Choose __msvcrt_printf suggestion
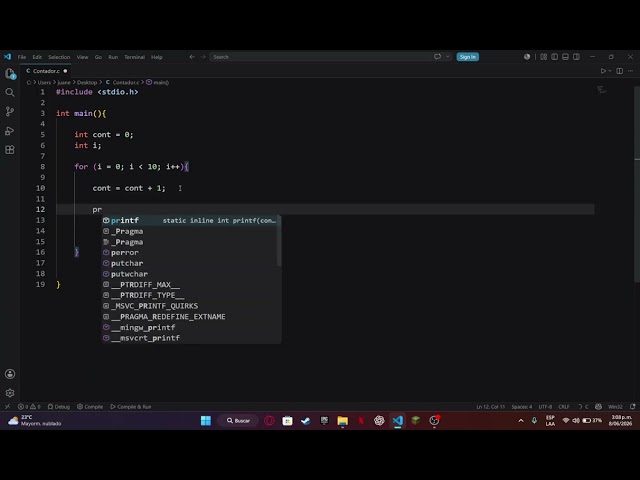640x480 pixels. click(x=189, y=338)
